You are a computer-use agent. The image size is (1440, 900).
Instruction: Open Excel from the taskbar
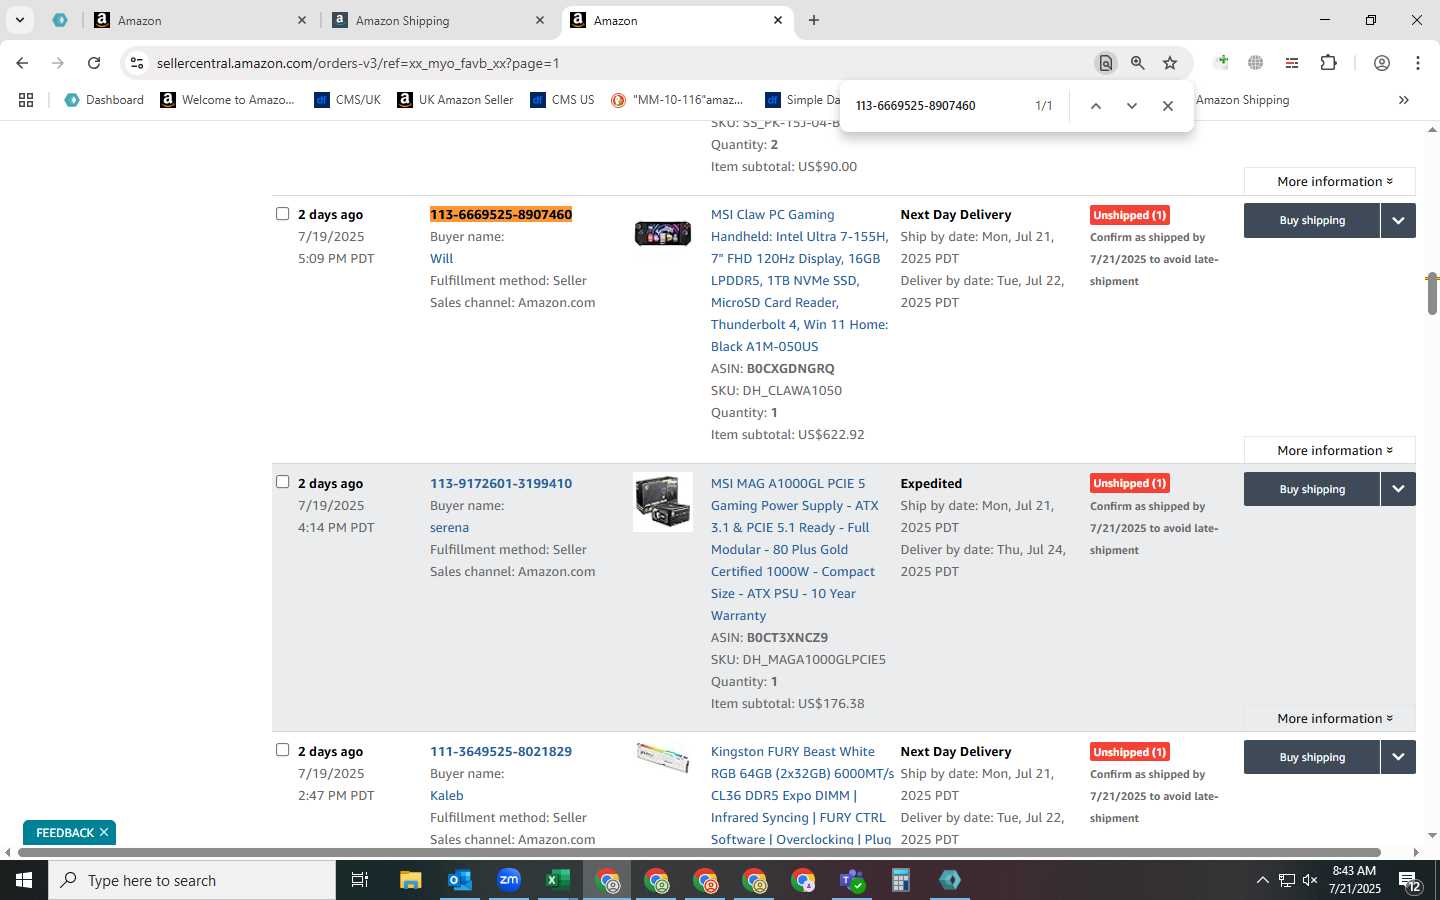(x=557, y=880)
